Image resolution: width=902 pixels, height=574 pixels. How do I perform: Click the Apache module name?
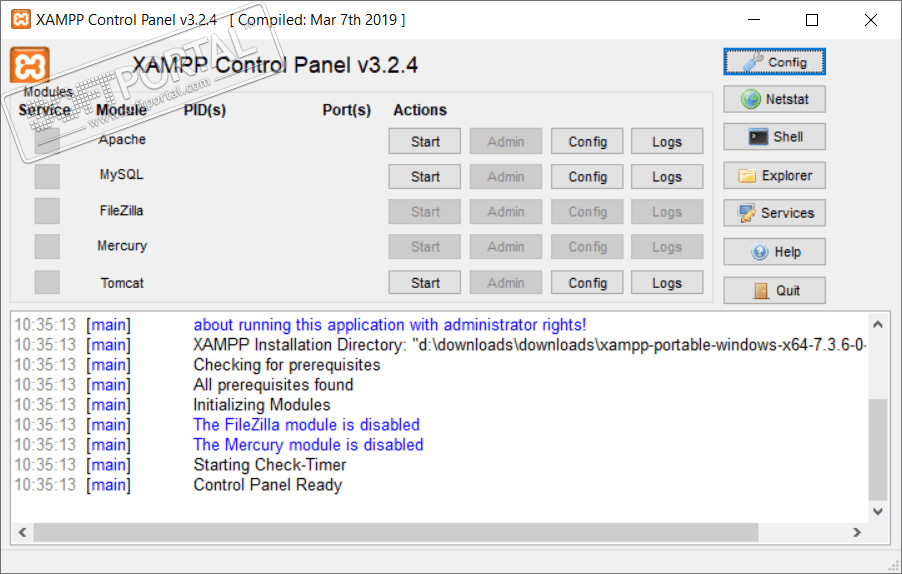(122, 139)
